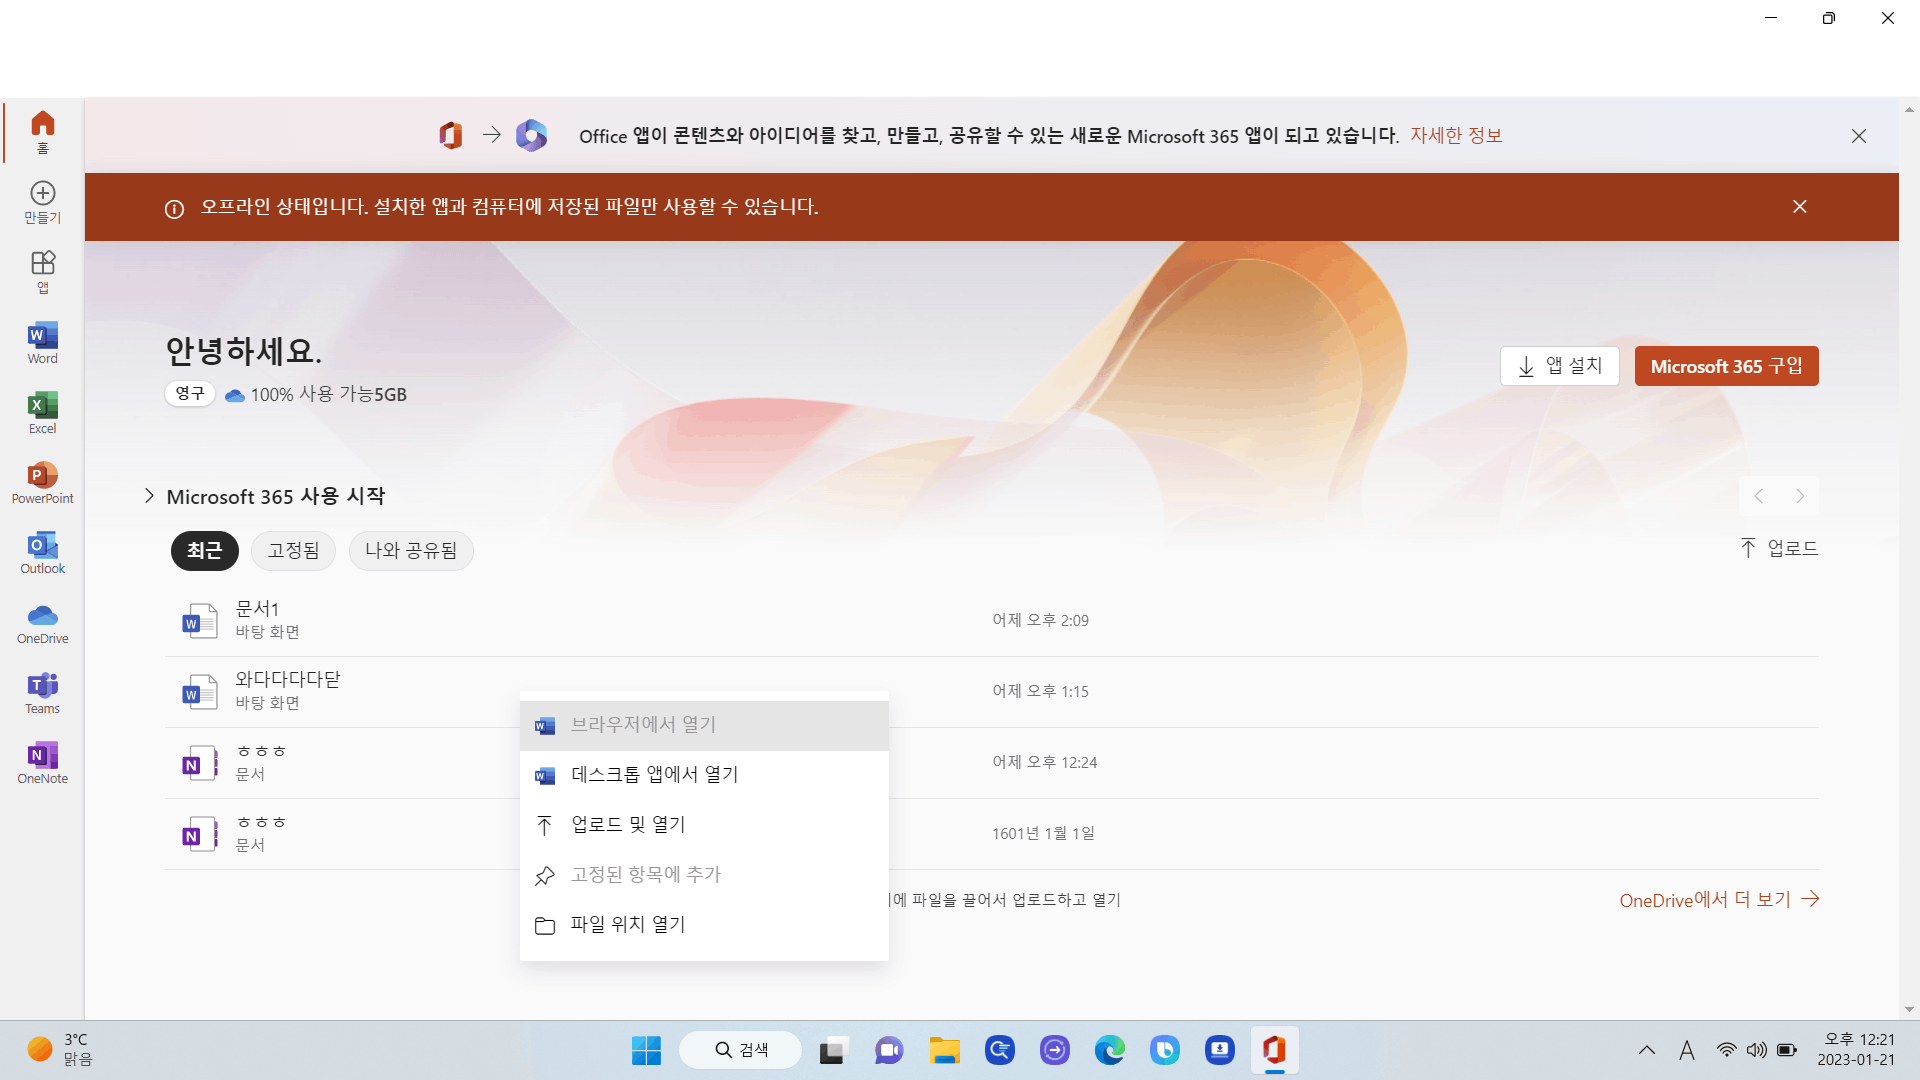The width and height of the screenshot is (1920, 1080).
Task: Open OneNote from the sidebar
Action: [42, 763]
